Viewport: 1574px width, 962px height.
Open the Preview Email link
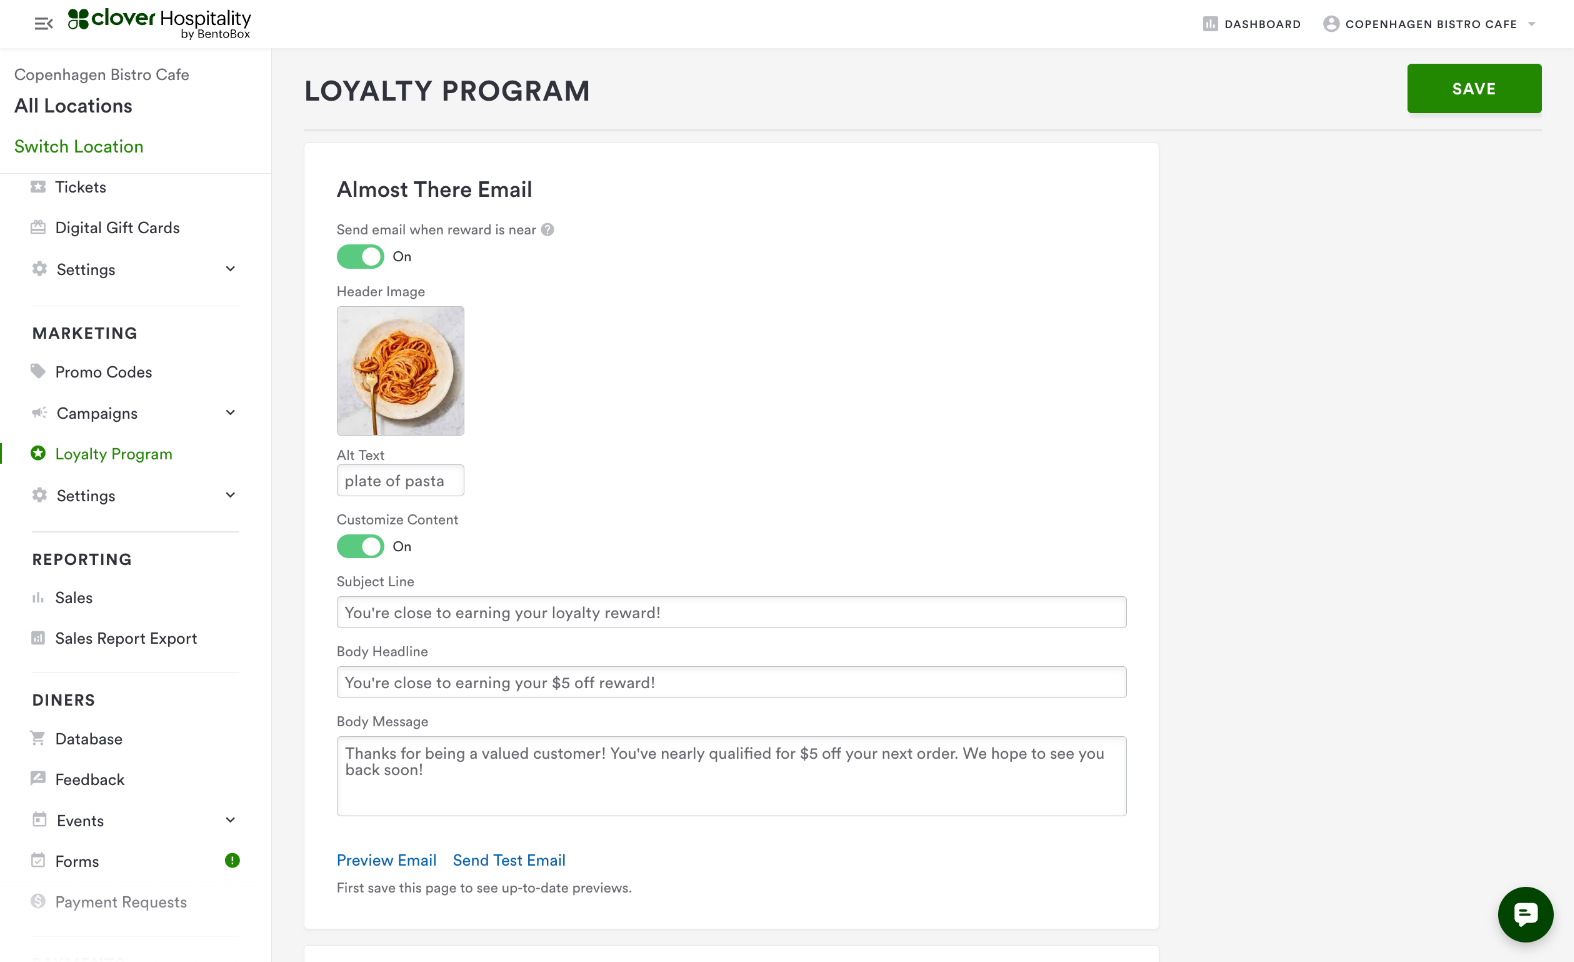click(x=386, y=861)
